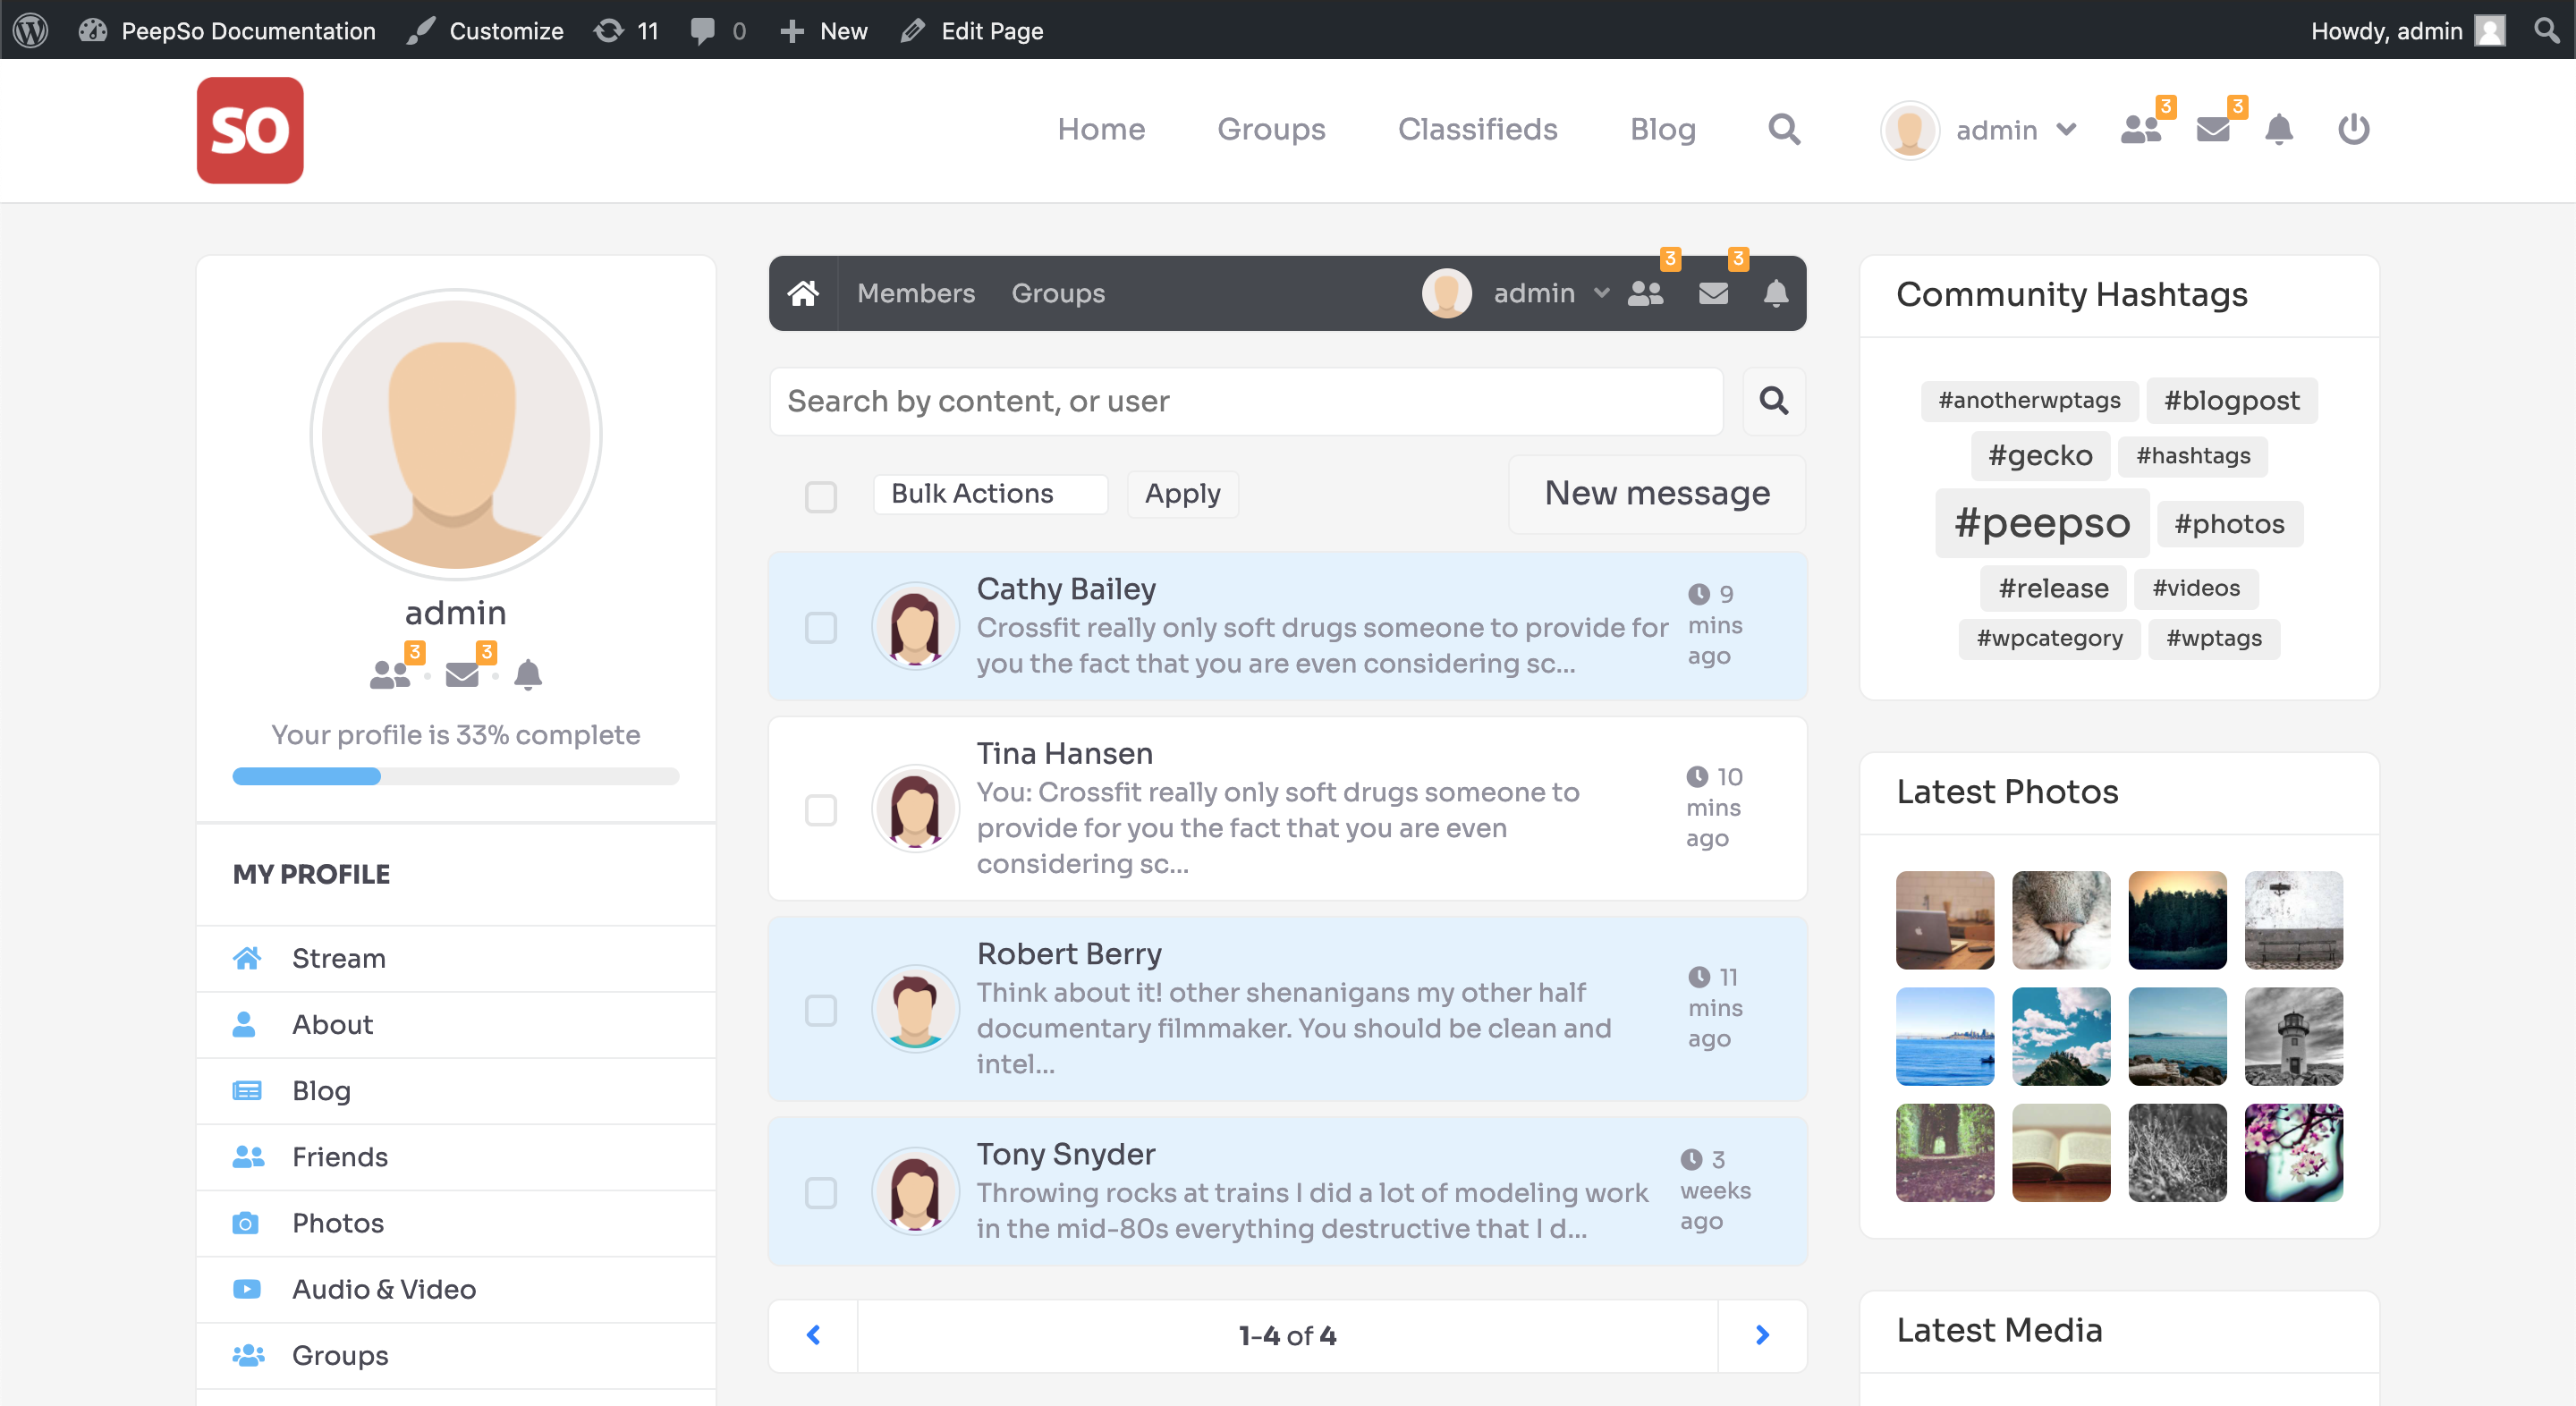This screenshot has height=1406, width=2576.
Task: Check the Tony Snyder message checkbox
Action: tap(821, 1193)
